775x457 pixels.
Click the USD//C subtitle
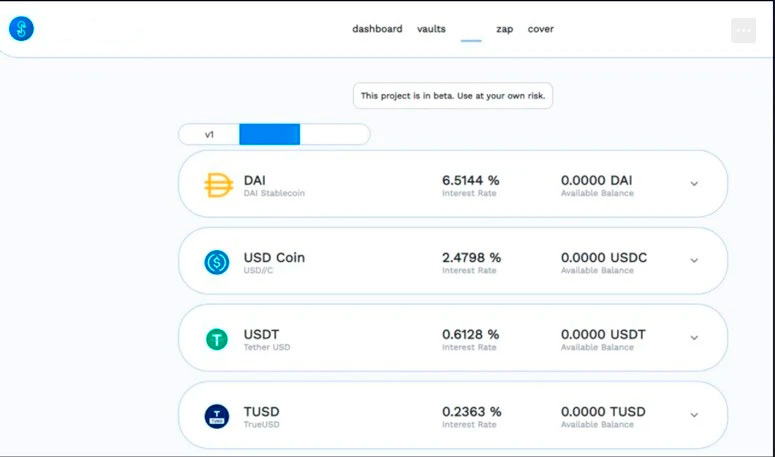tap(258, 270)
